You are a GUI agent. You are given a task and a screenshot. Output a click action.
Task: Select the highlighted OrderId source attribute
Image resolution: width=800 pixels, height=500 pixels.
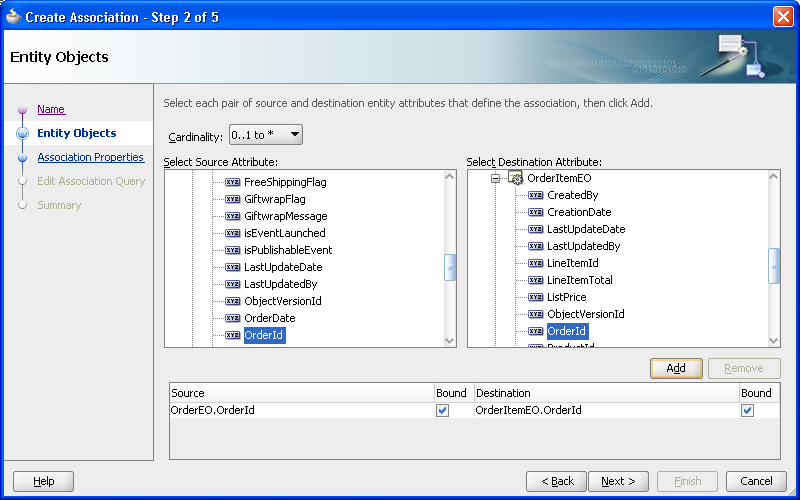click(264, 335)
